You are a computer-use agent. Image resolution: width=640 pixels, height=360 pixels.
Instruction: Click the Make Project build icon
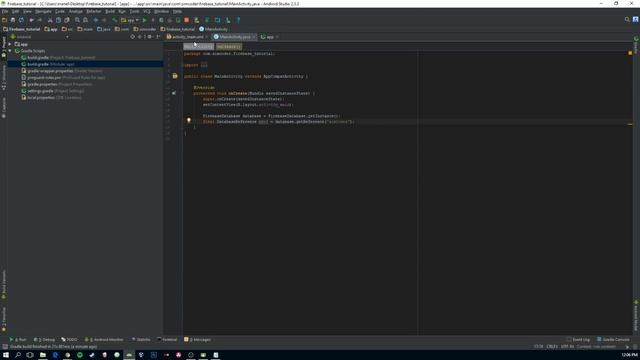point(115,20)
